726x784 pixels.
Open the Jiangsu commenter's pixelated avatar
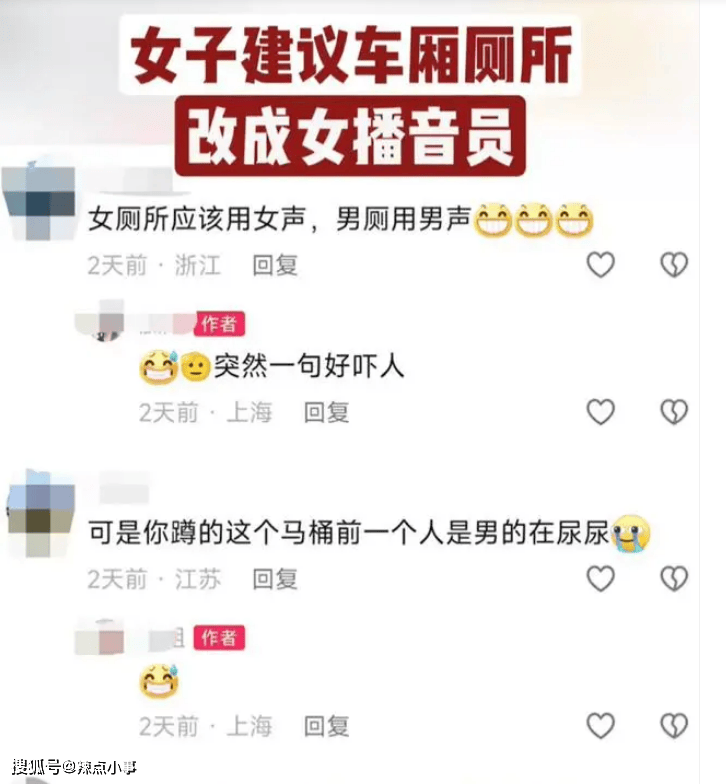(41, 514)
